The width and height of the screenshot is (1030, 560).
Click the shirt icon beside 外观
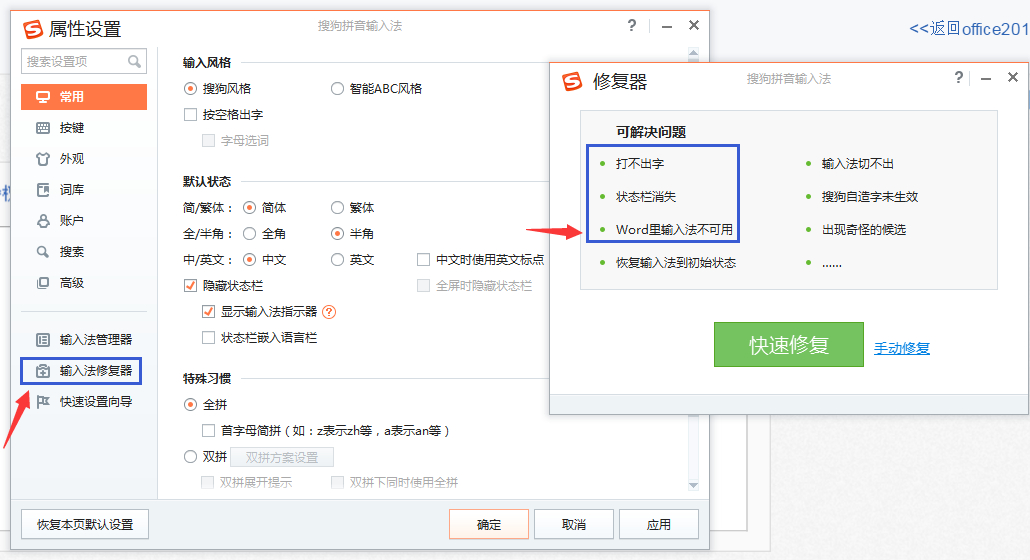click(x=43, y=159)
